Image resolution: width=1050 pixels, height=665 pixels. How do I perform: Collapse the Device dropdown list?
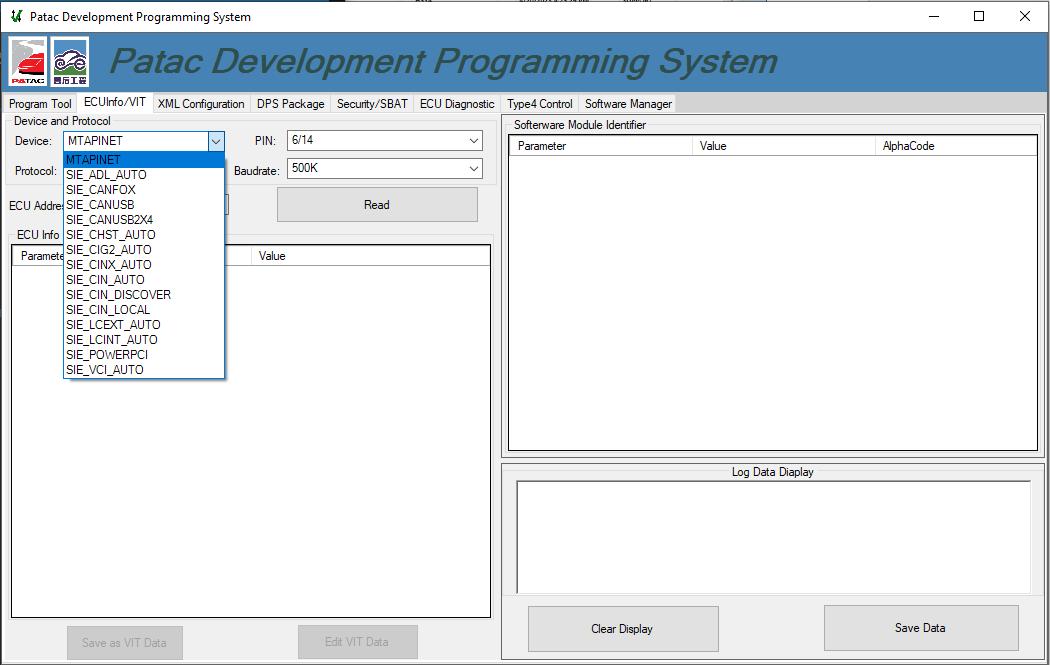[x=216, y=140]
